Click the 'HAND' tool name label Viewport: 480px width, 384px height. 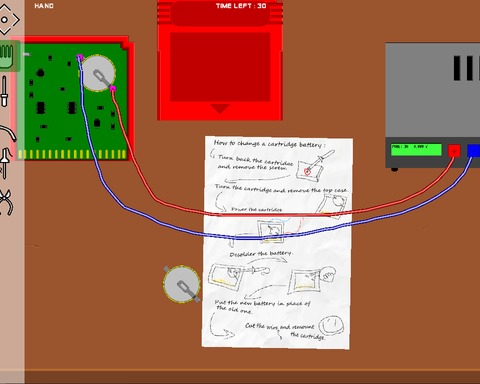click(x=44, y=6)
